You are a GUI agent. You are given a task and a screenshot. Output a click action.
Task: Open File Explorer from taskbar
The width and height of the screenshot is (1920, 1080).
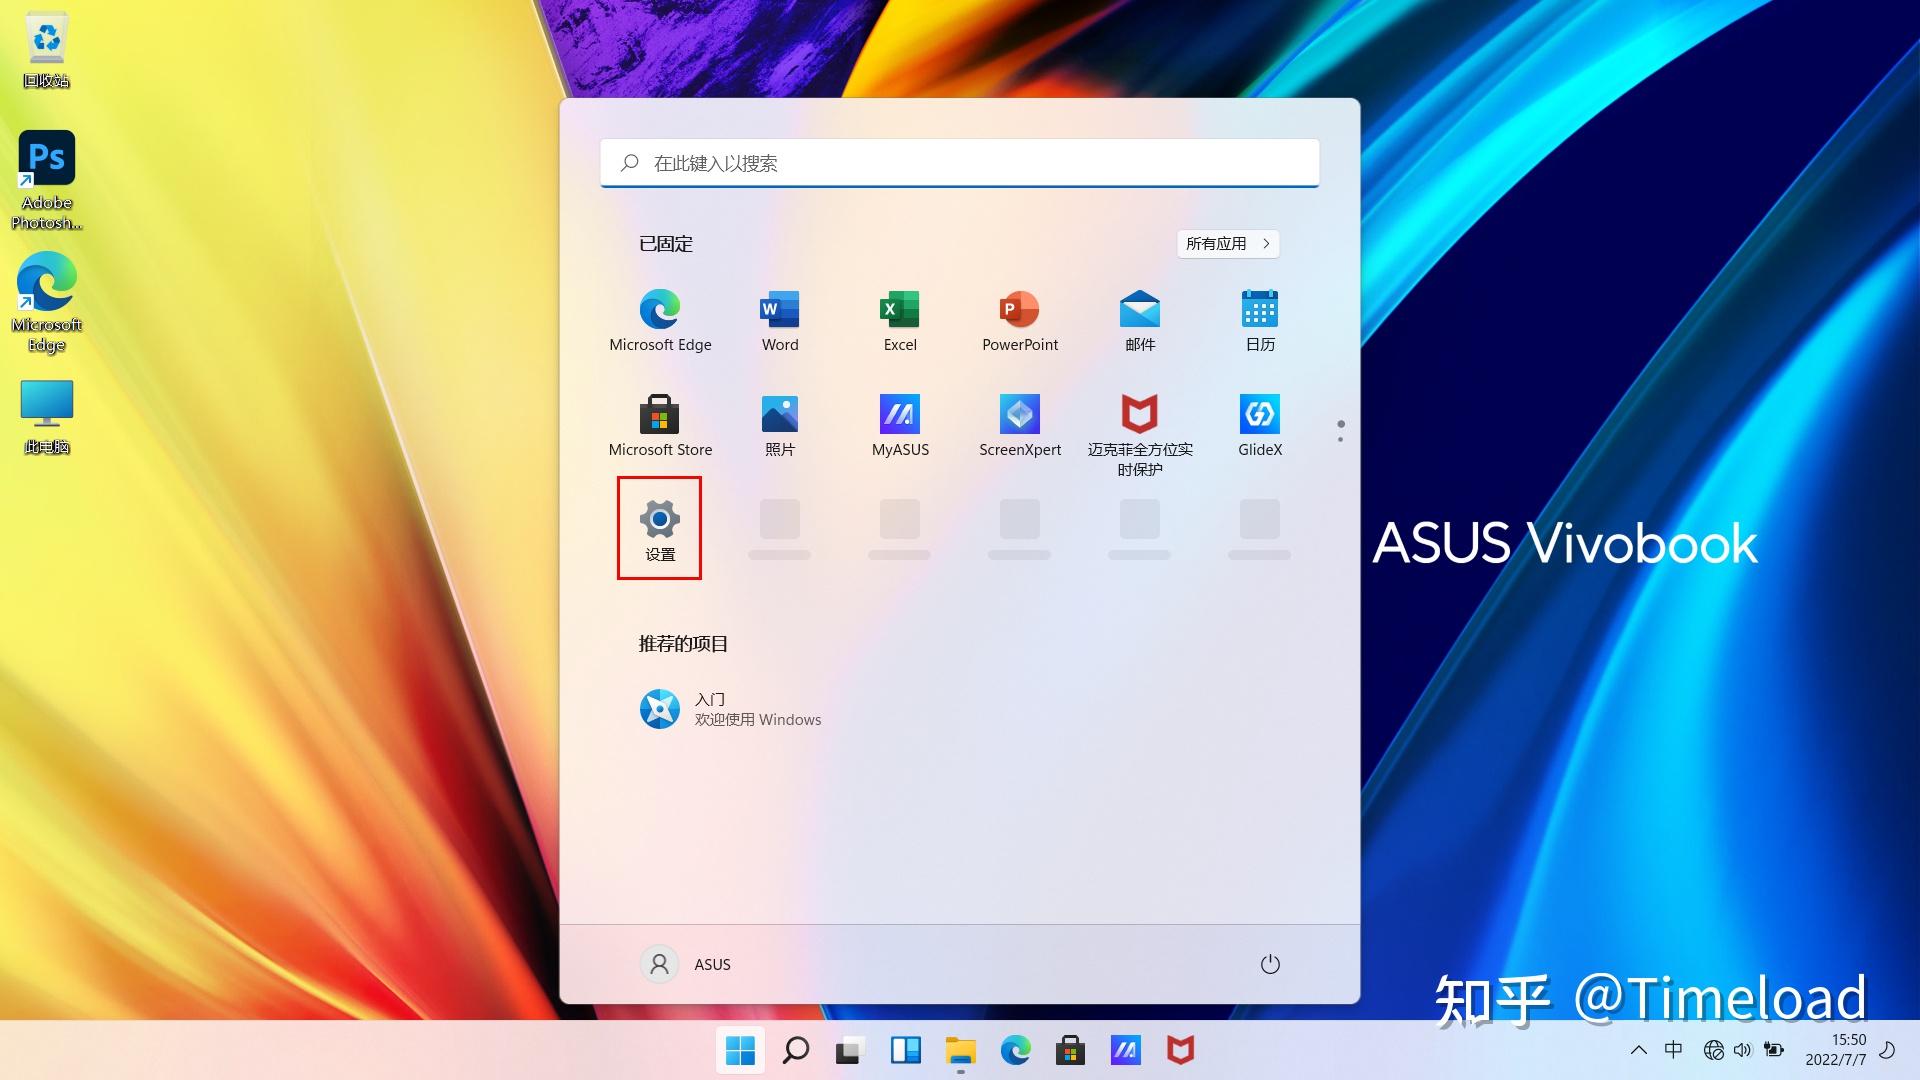[x=961, y=1050]
